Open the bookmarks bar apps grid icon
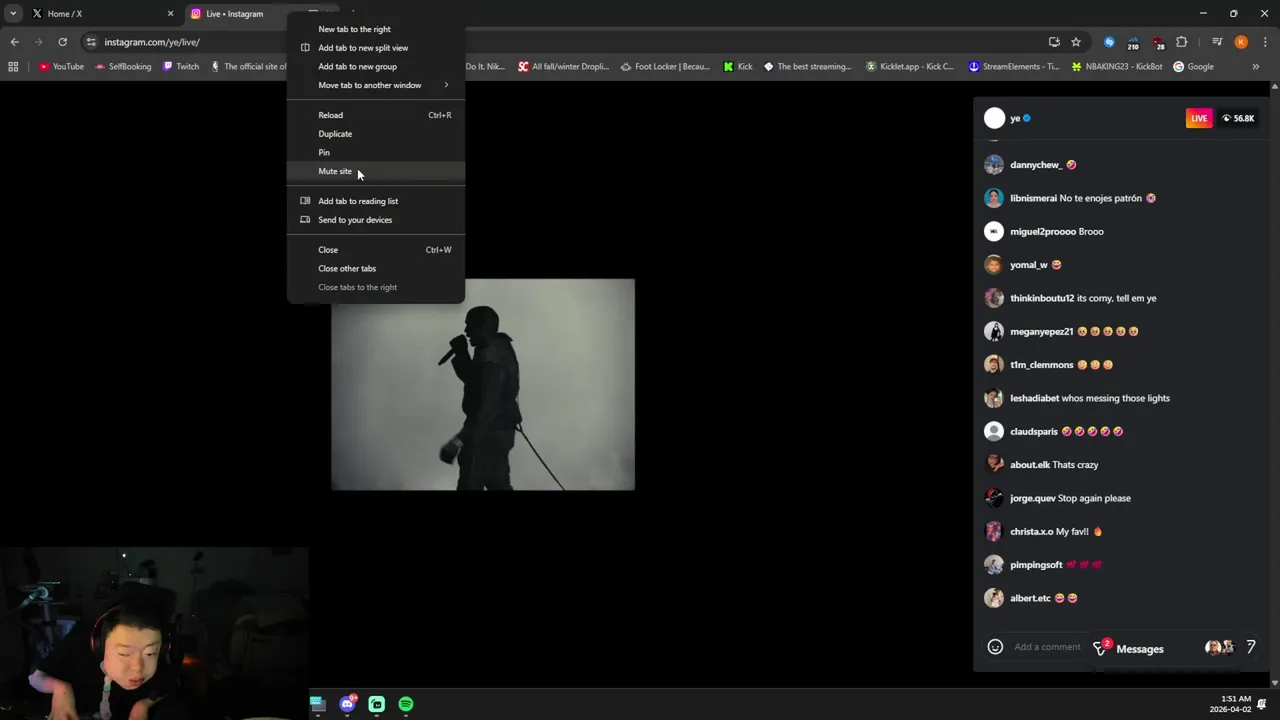This screenshot has height=720, width=1280. click(13, 67)
